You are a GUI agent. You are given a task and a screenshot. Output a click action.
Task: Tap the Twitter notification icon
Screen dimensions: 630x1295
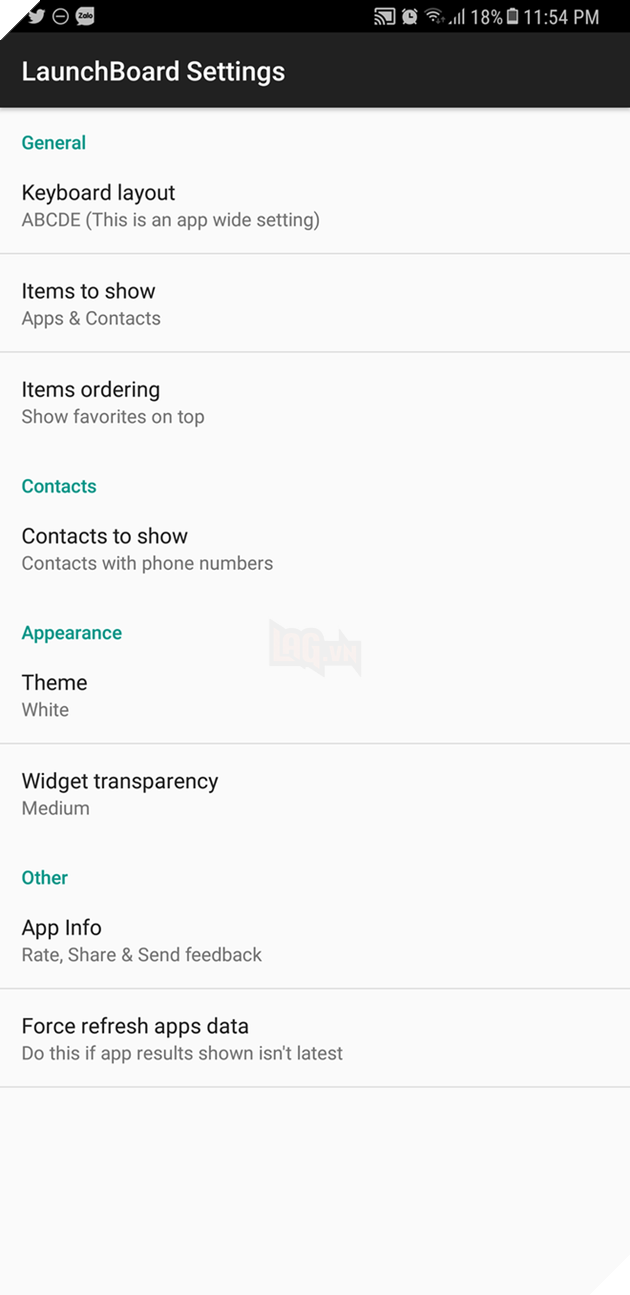[x=36, y=16]
